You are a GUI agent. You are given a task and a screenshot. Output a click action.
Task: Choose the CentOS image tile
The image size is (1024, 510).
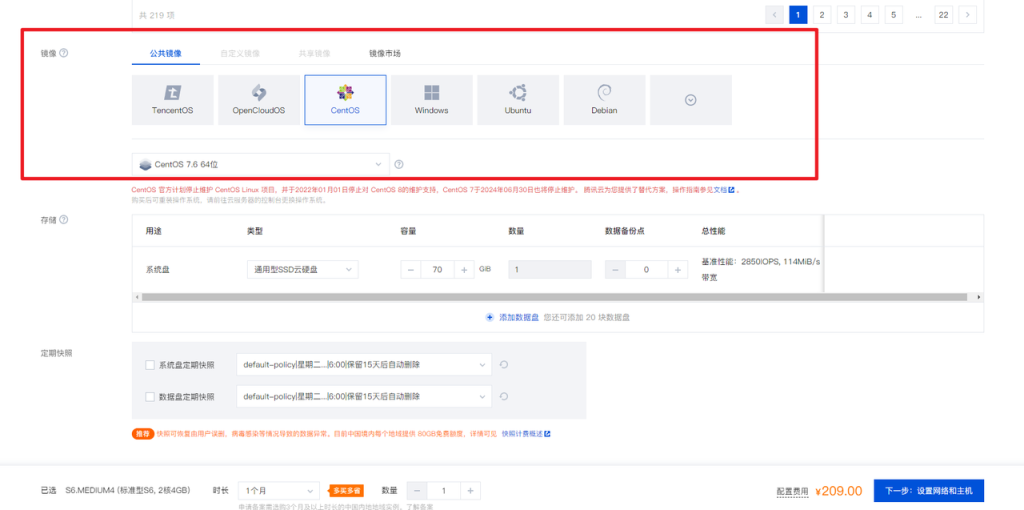(345, 100)
